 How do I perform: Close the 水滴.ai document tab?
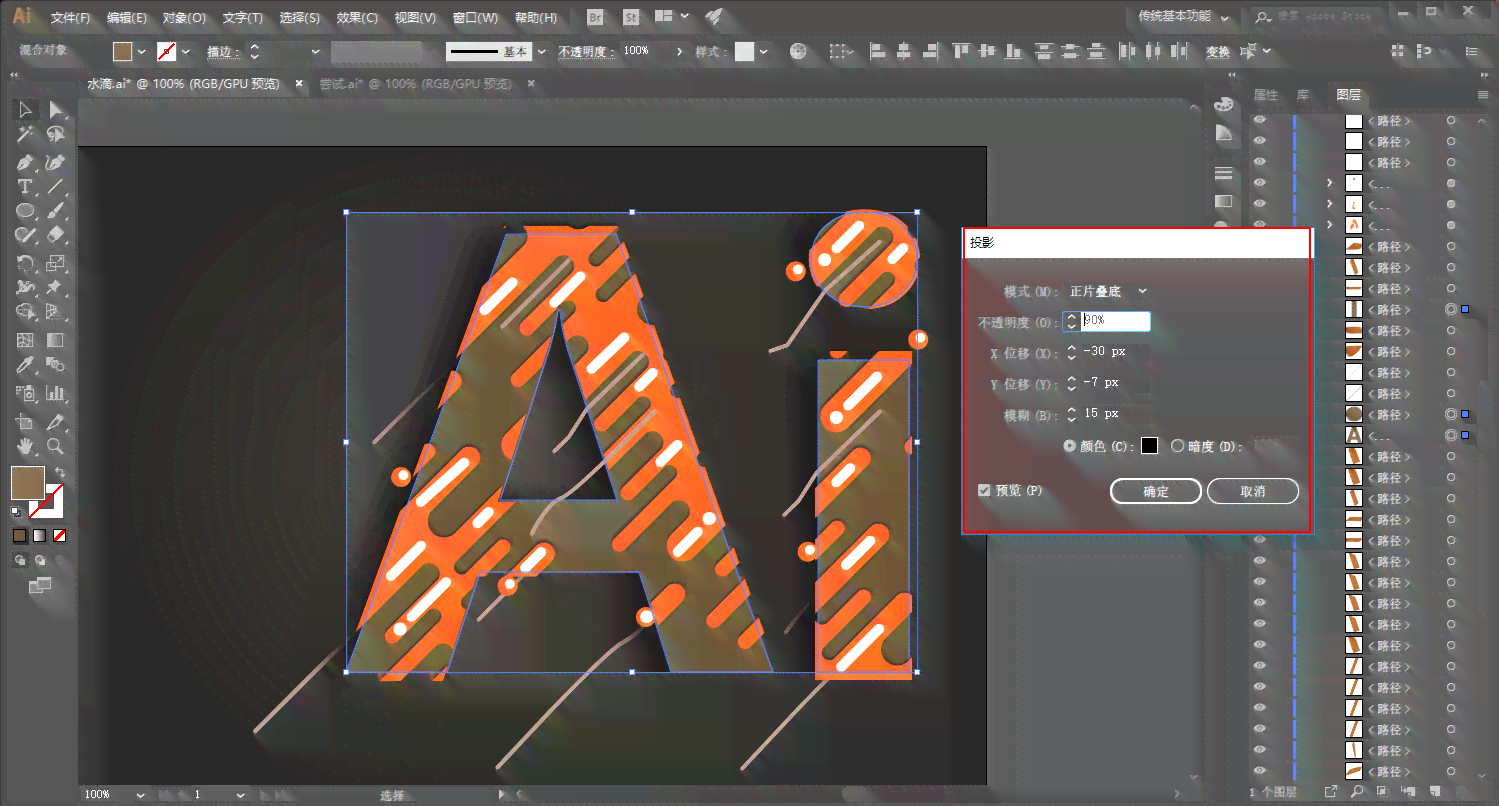(298, 85)
